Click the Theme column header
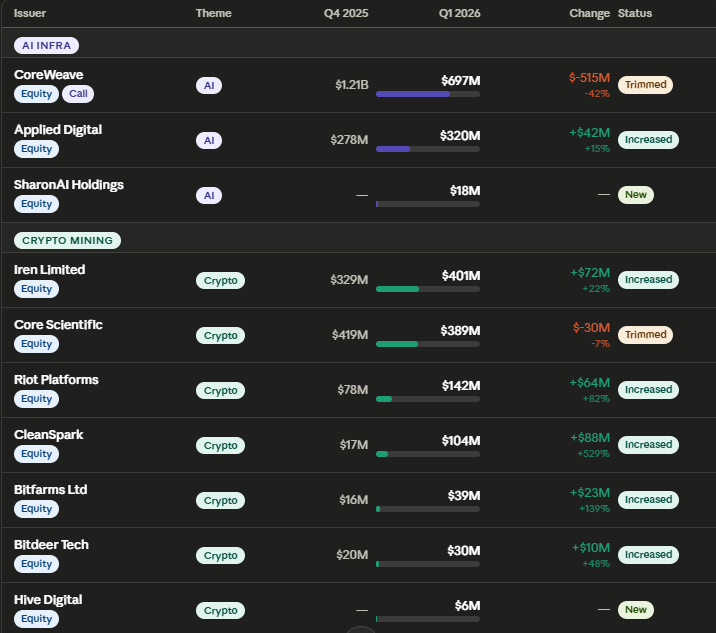 pyautogui.click(x=213, y=13)
